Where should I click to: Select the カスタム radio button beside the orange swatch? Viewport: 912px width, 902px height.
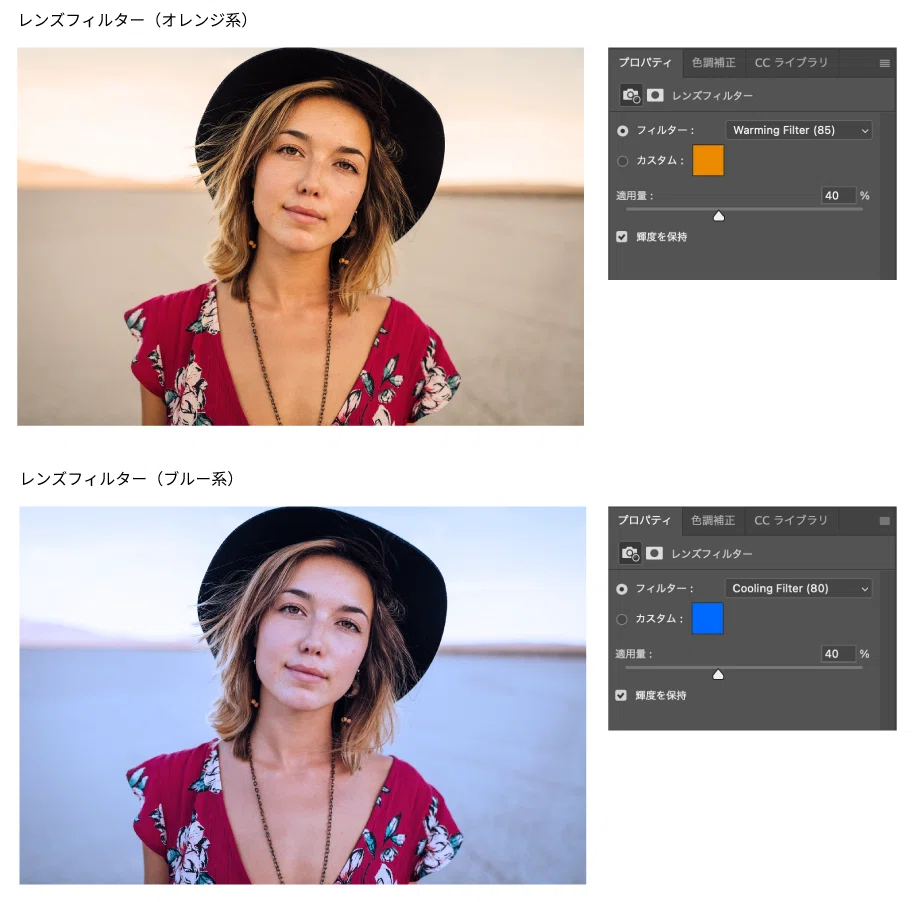[x=622, y=161]
